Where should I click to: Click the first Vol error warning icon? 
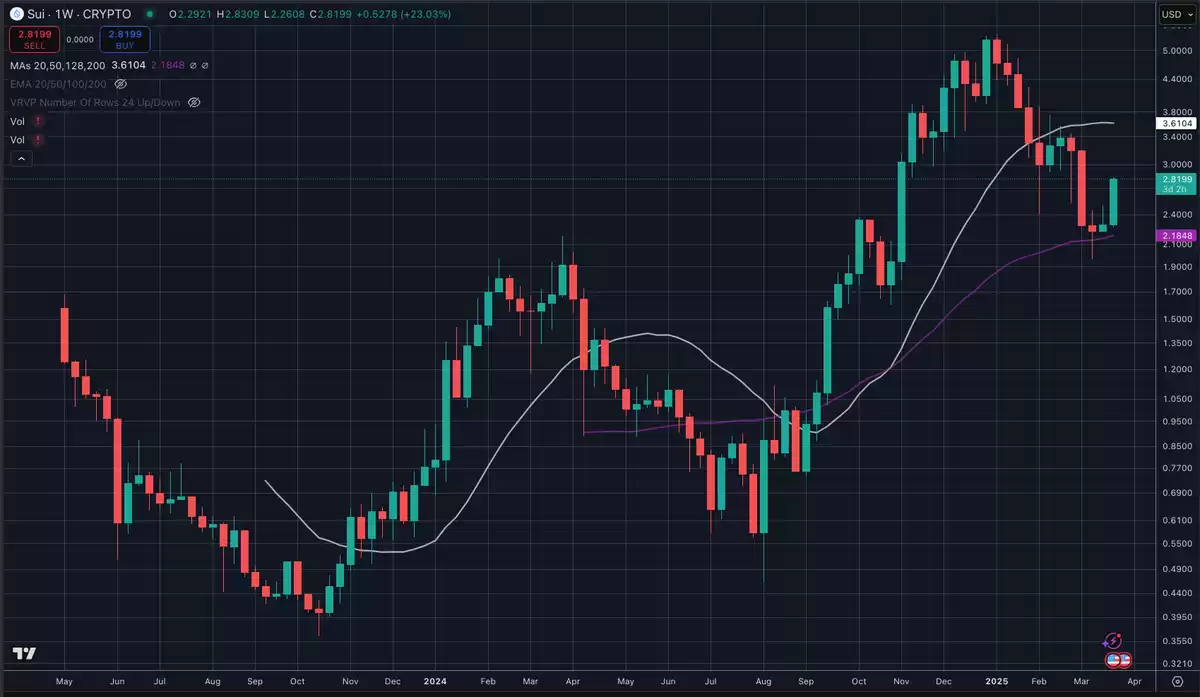[38, 121]
